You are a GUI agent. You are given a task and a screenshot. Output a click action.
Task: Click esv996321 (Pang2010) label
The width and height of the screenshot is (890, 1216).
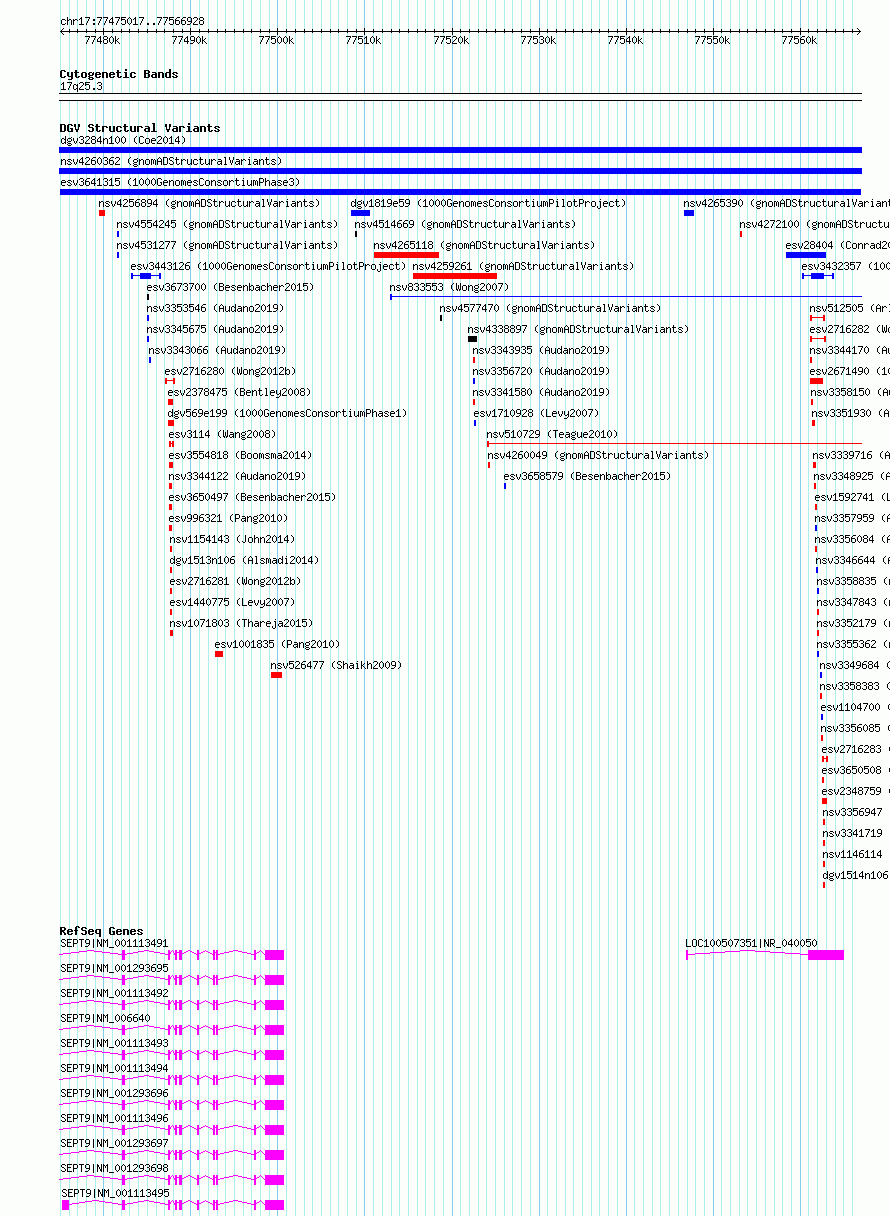point(228,518)
